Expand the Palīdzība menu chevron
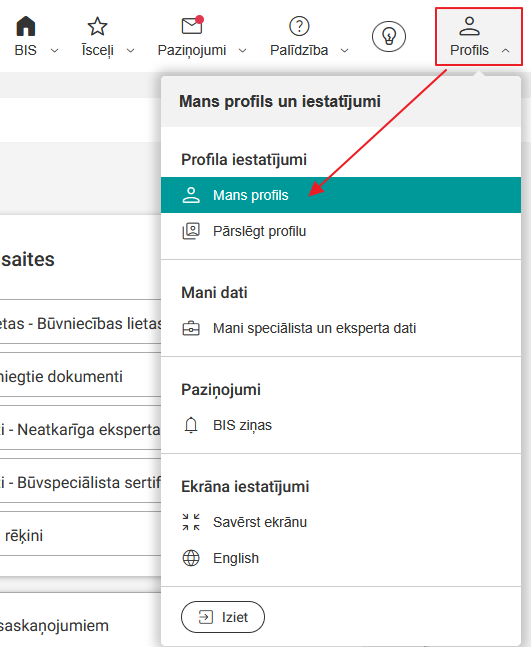The image size is (531, 647). 345,51
